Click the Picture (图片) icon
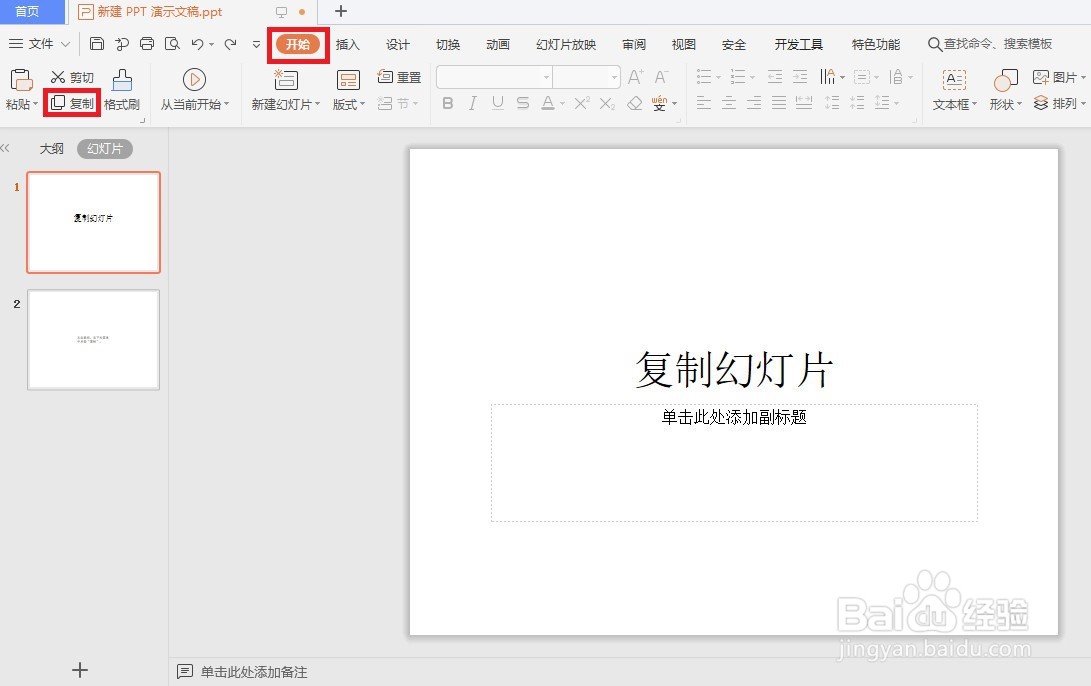Screen dimensions: 1091x686 [1041, 77]
